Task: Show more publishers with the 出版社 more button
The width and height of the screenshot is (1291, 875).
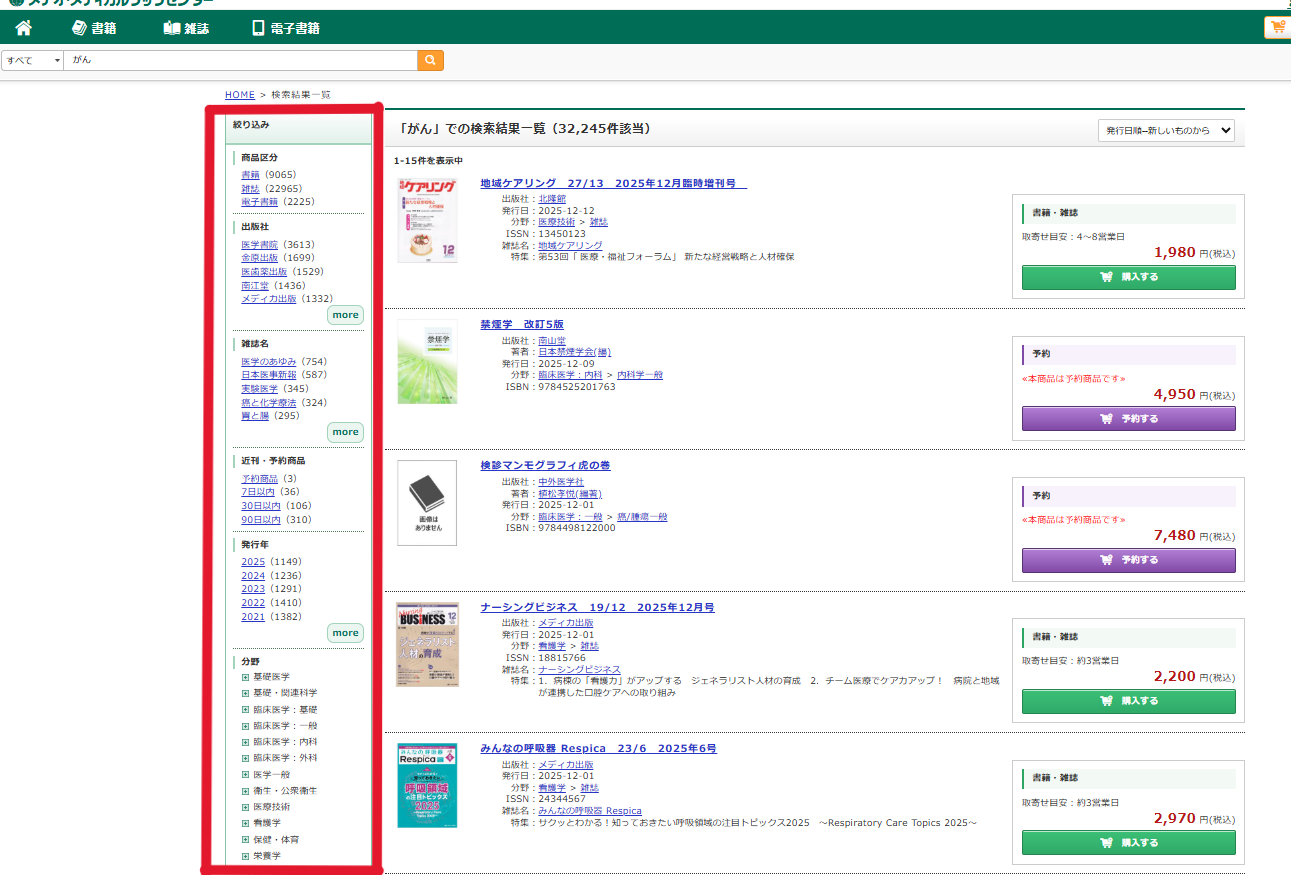Action: click(345, 315)
